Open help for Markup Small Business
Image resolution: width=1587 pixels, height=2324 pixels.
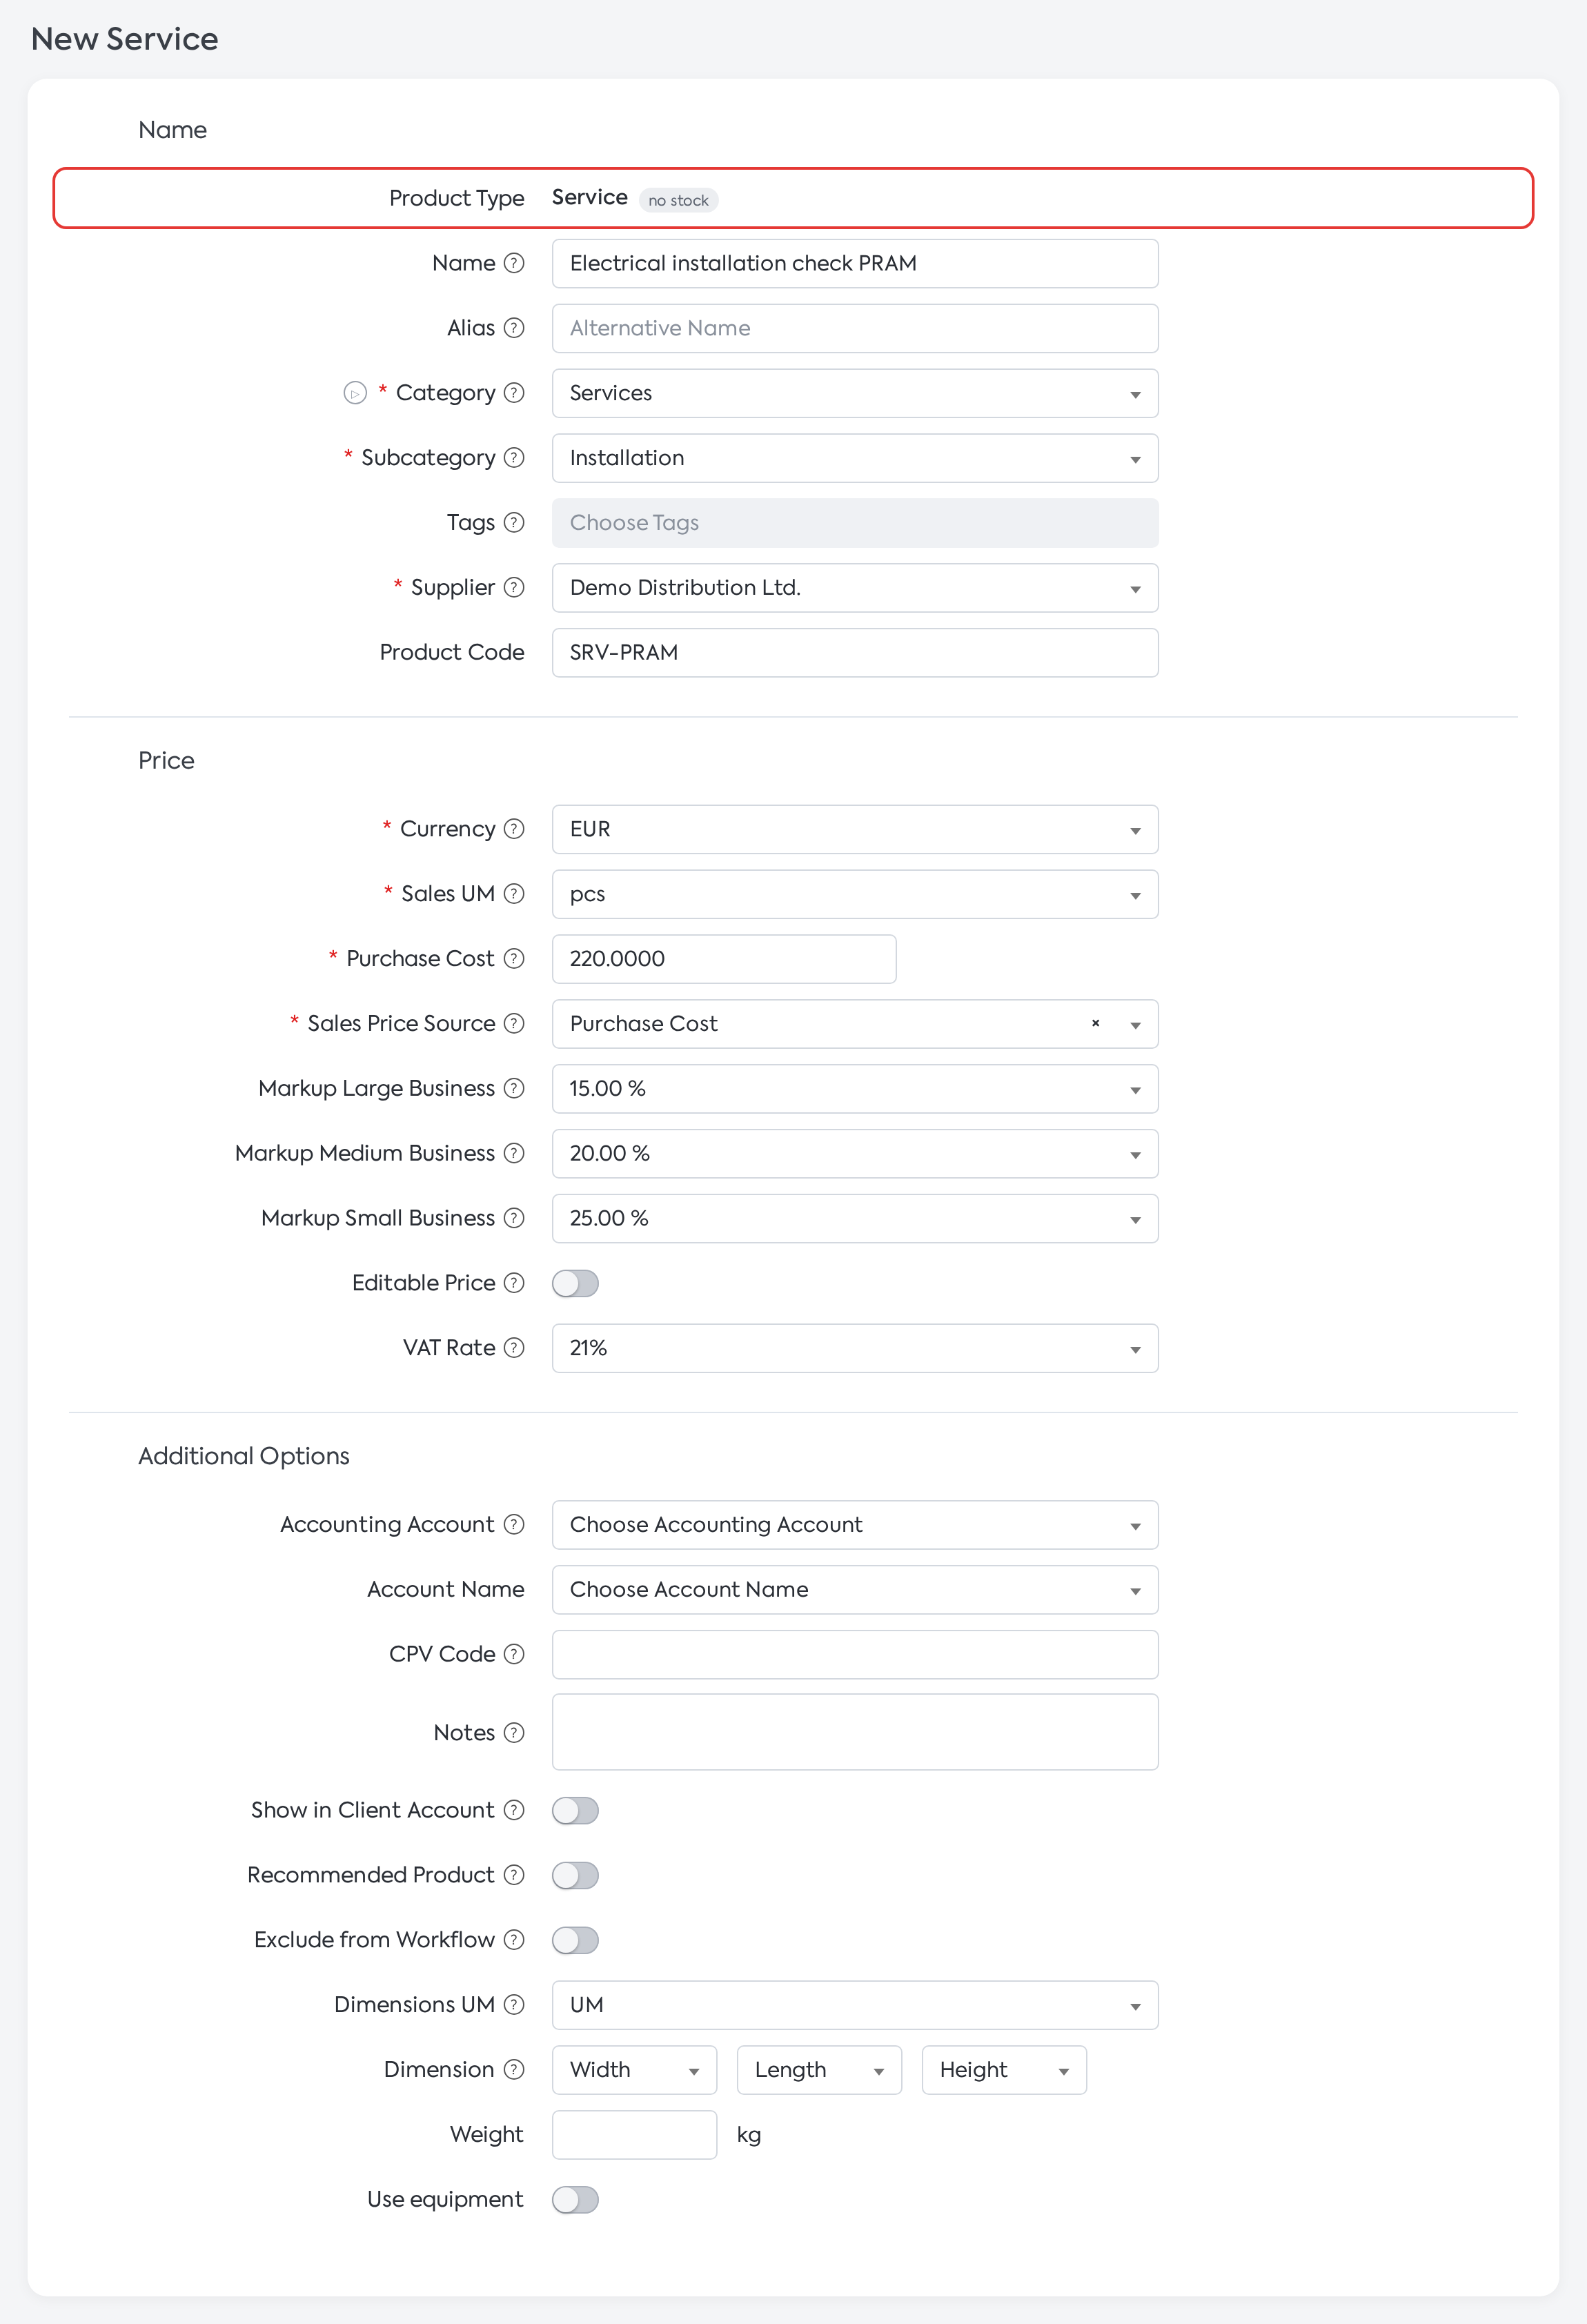pyautogui.click(x=514, y=1218)
